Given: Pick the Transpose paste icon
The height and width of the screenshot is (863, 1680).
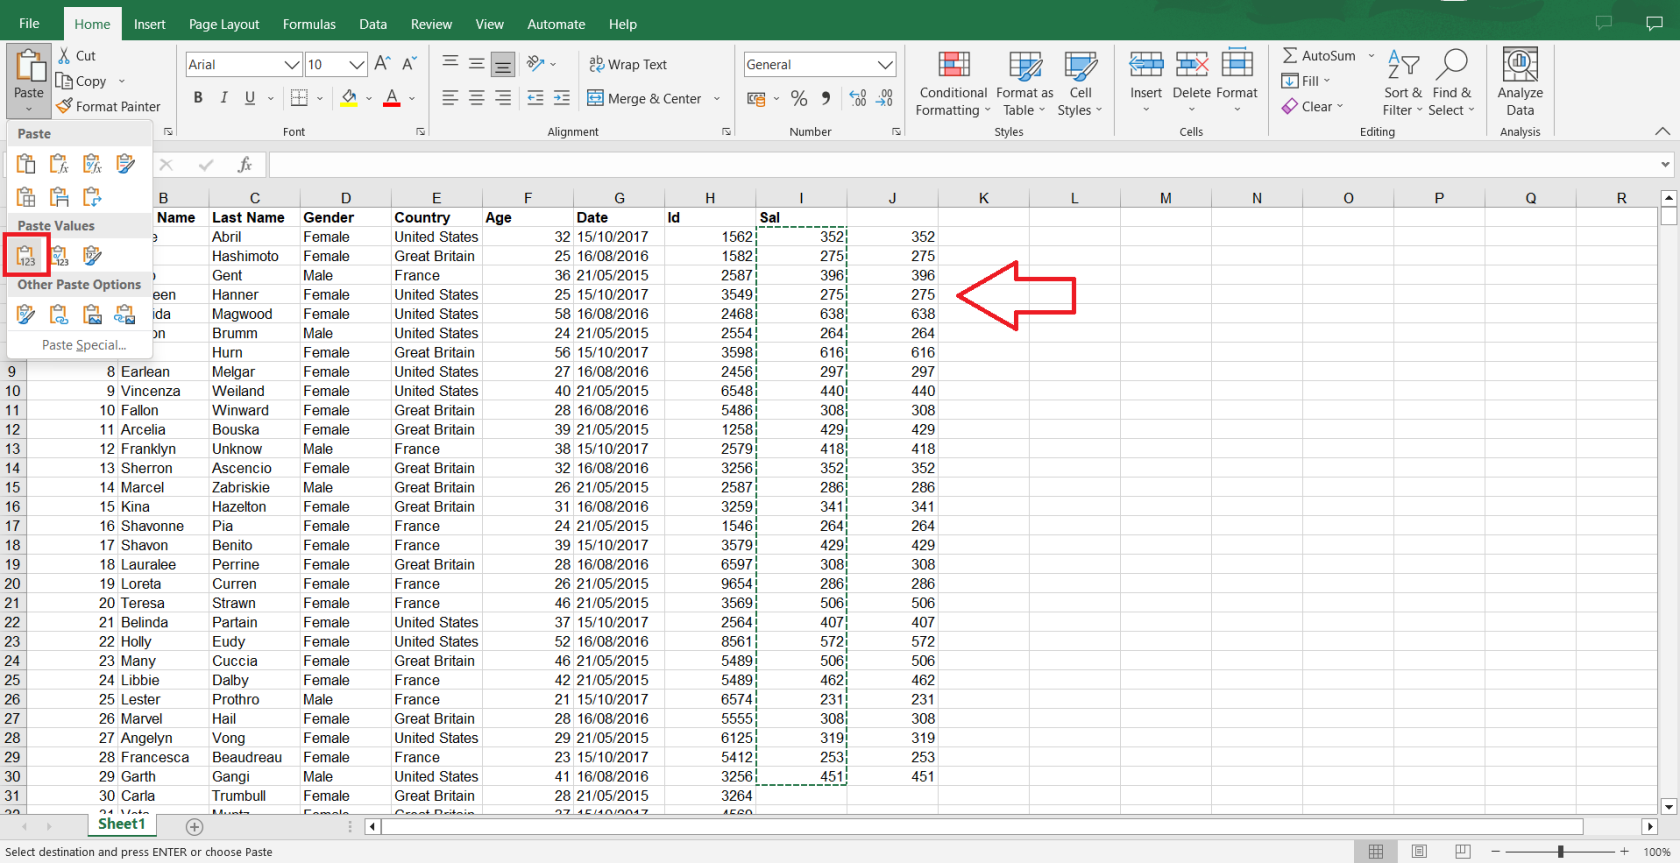Looking at the screenshot, I should click(93, 197).
